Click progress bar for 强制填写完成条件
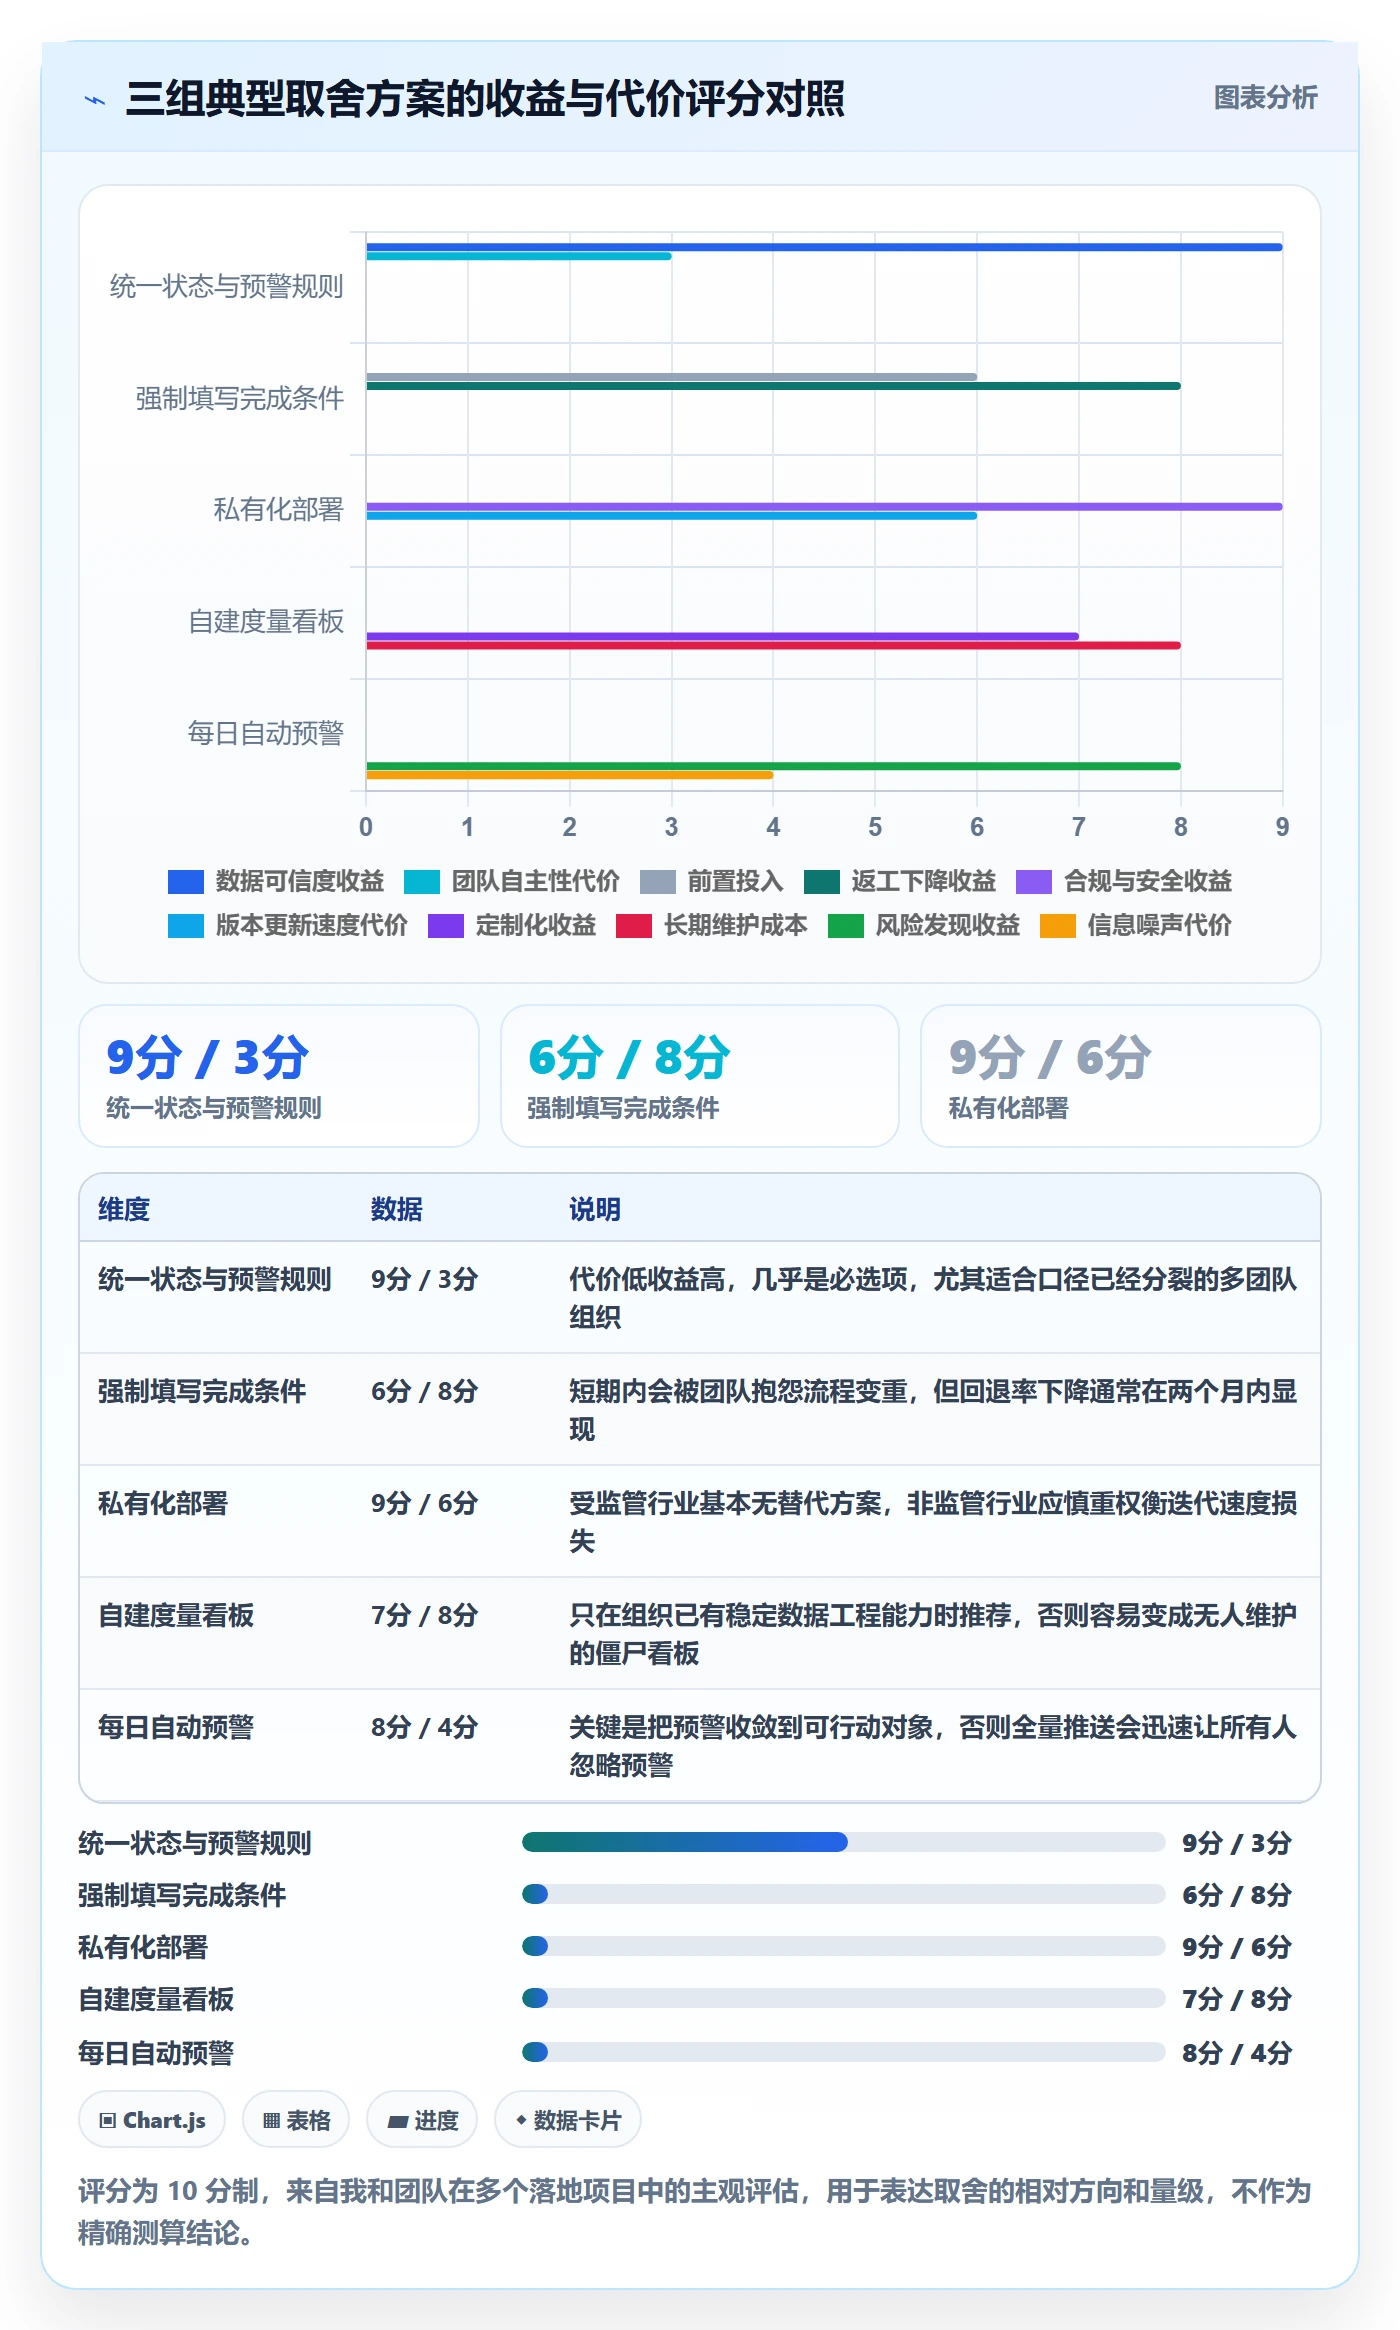 (843, 1894)
